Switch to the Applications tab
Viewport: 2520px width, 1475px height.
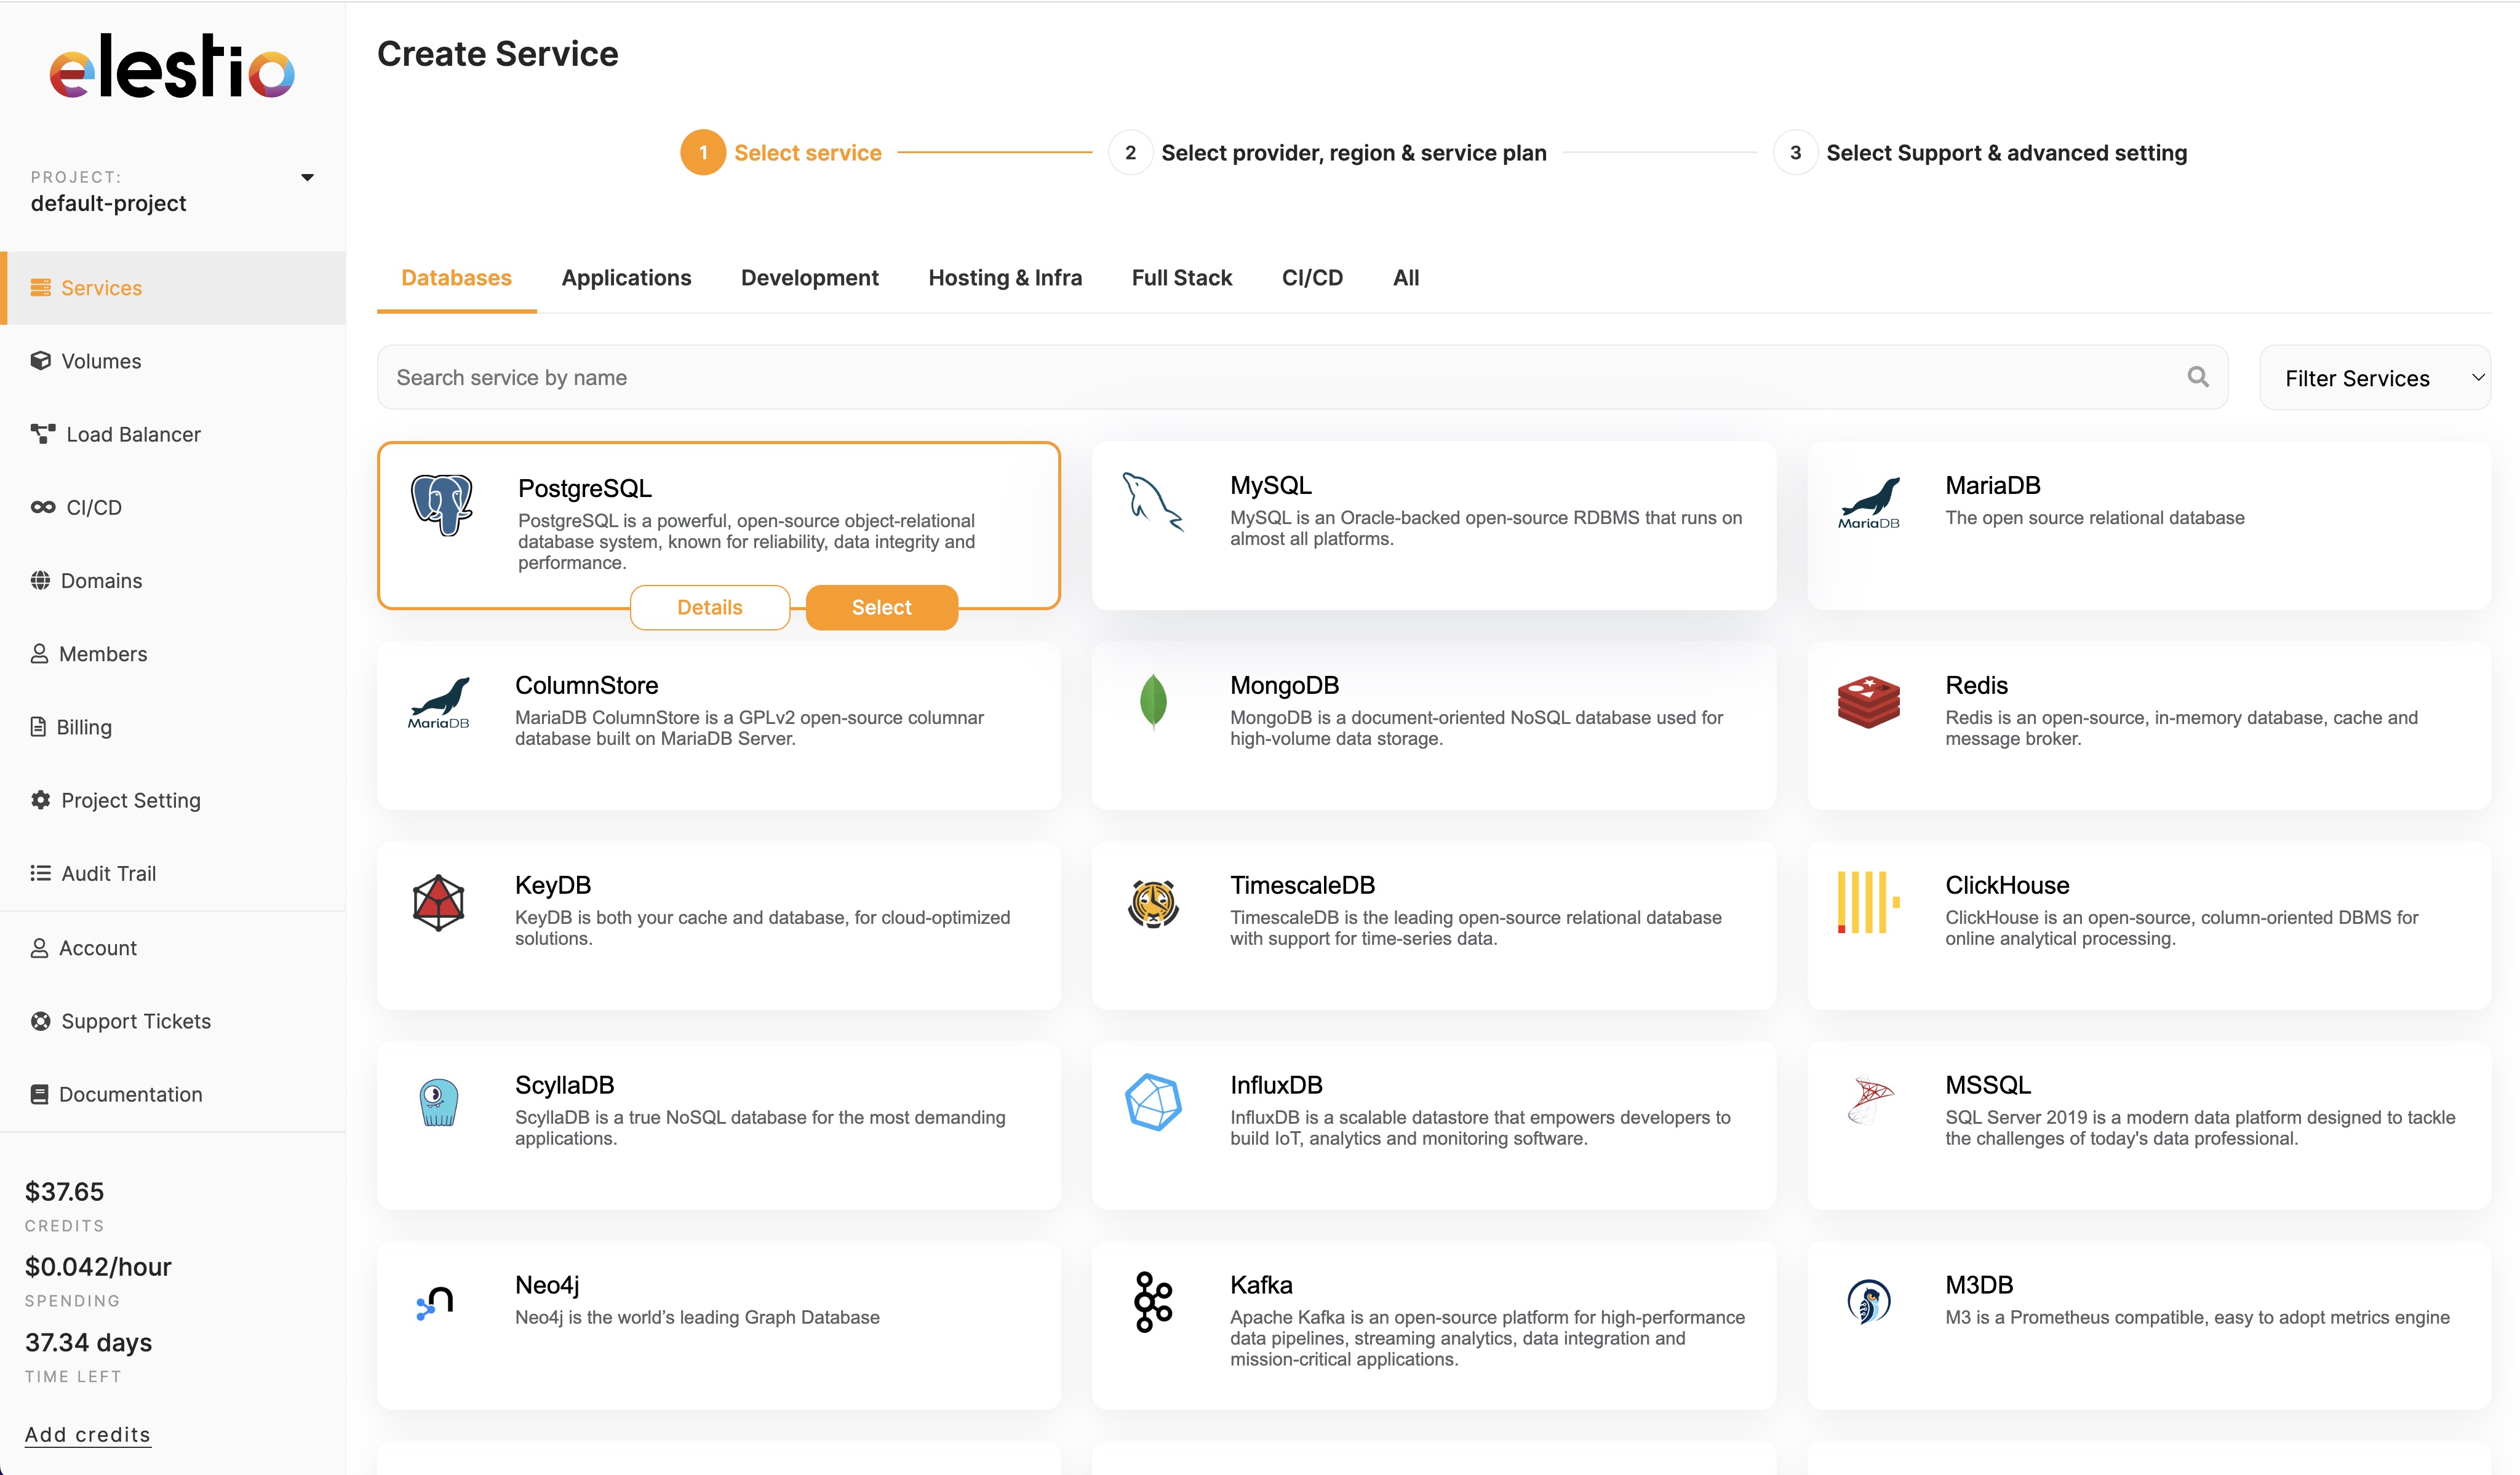click(626, 277)
